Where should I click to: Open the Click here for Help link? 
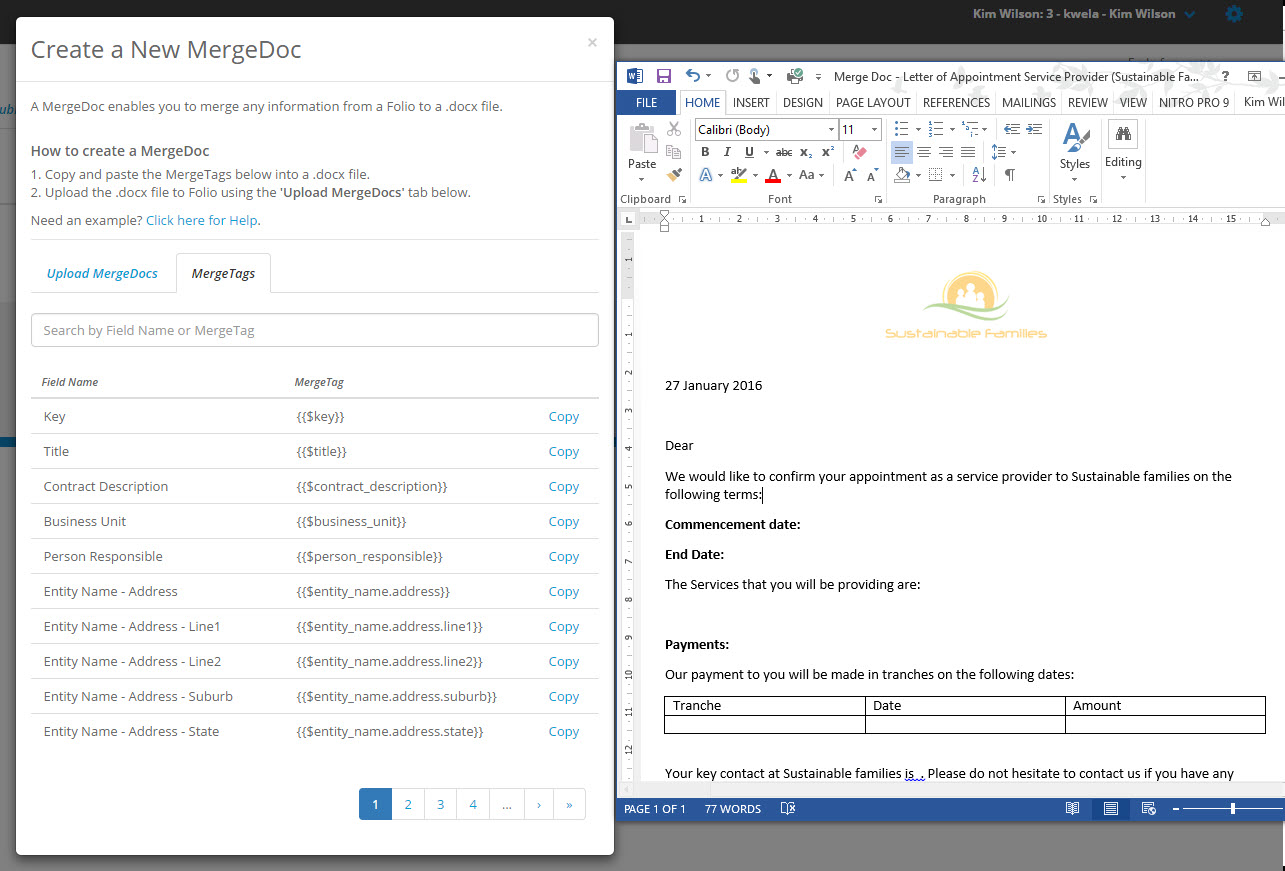[x=202, y=220]
